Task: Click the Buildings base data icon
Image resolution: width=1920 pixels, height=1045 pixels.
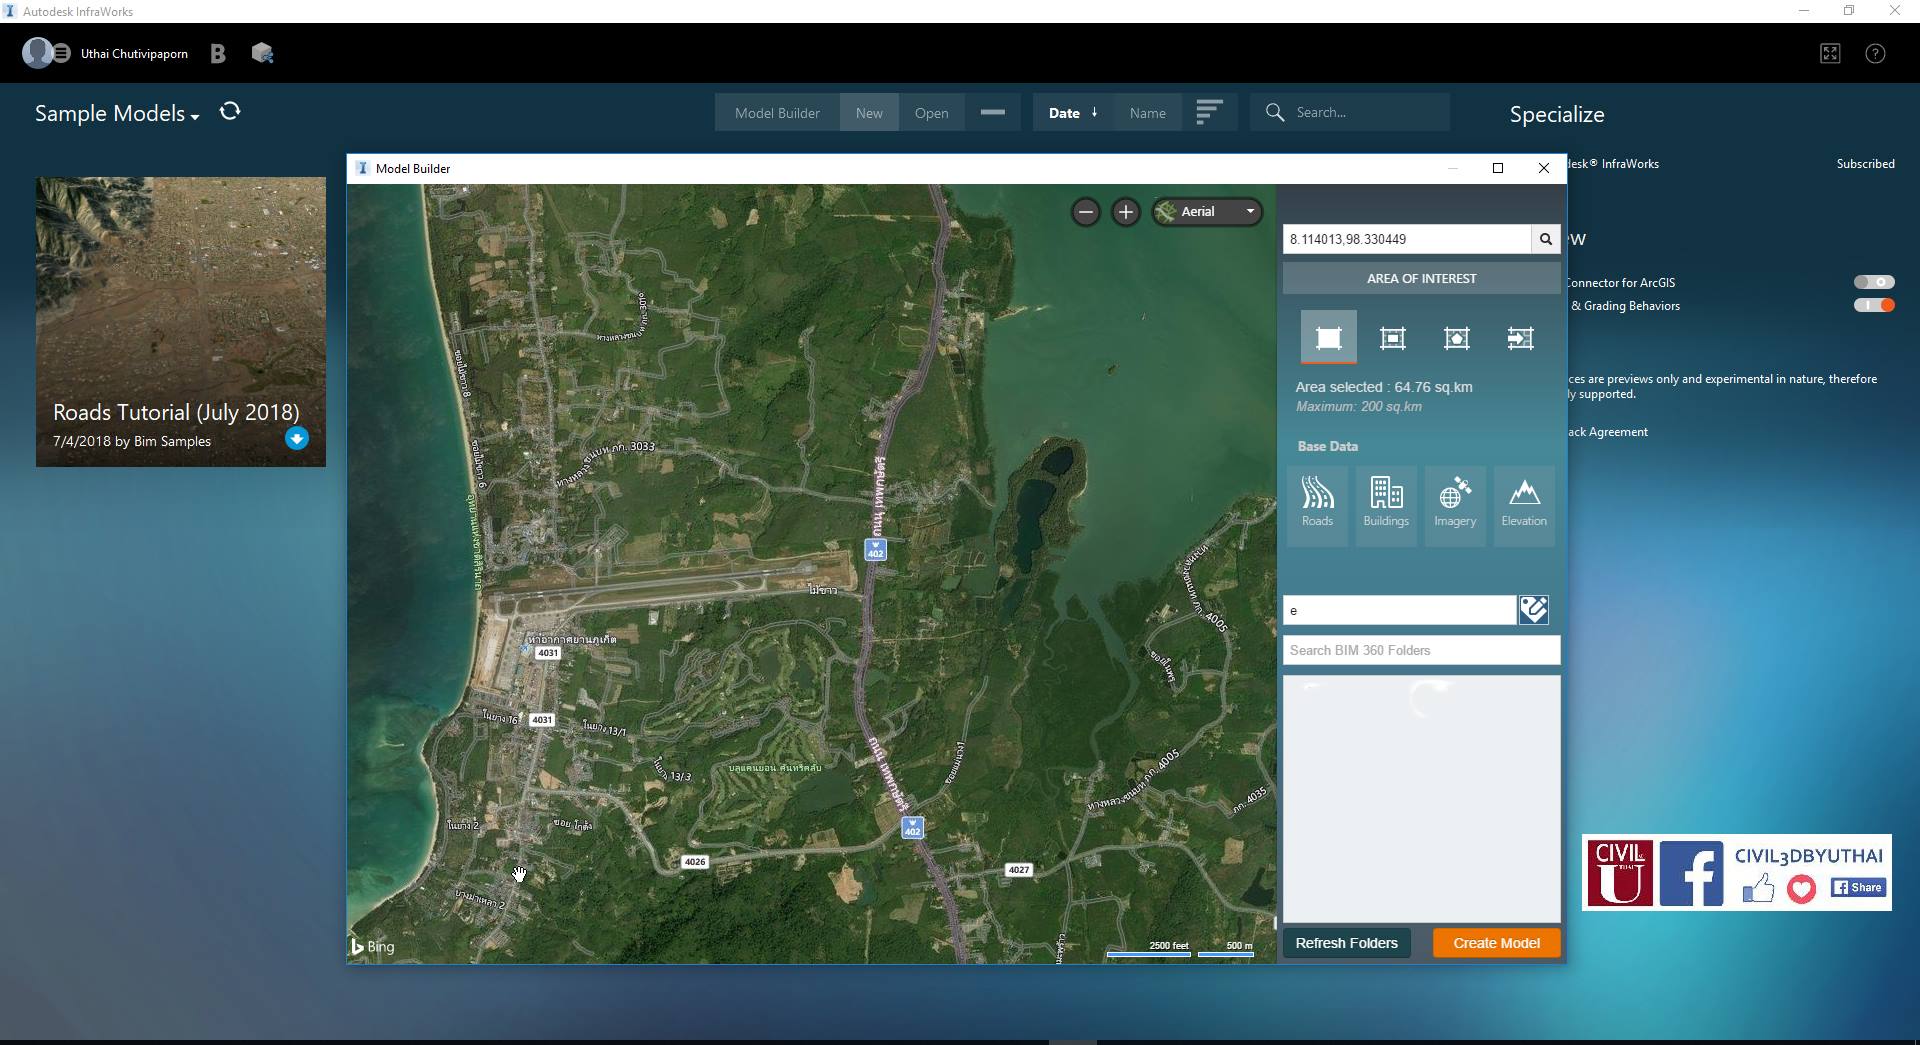Action: coord(1386,504)
